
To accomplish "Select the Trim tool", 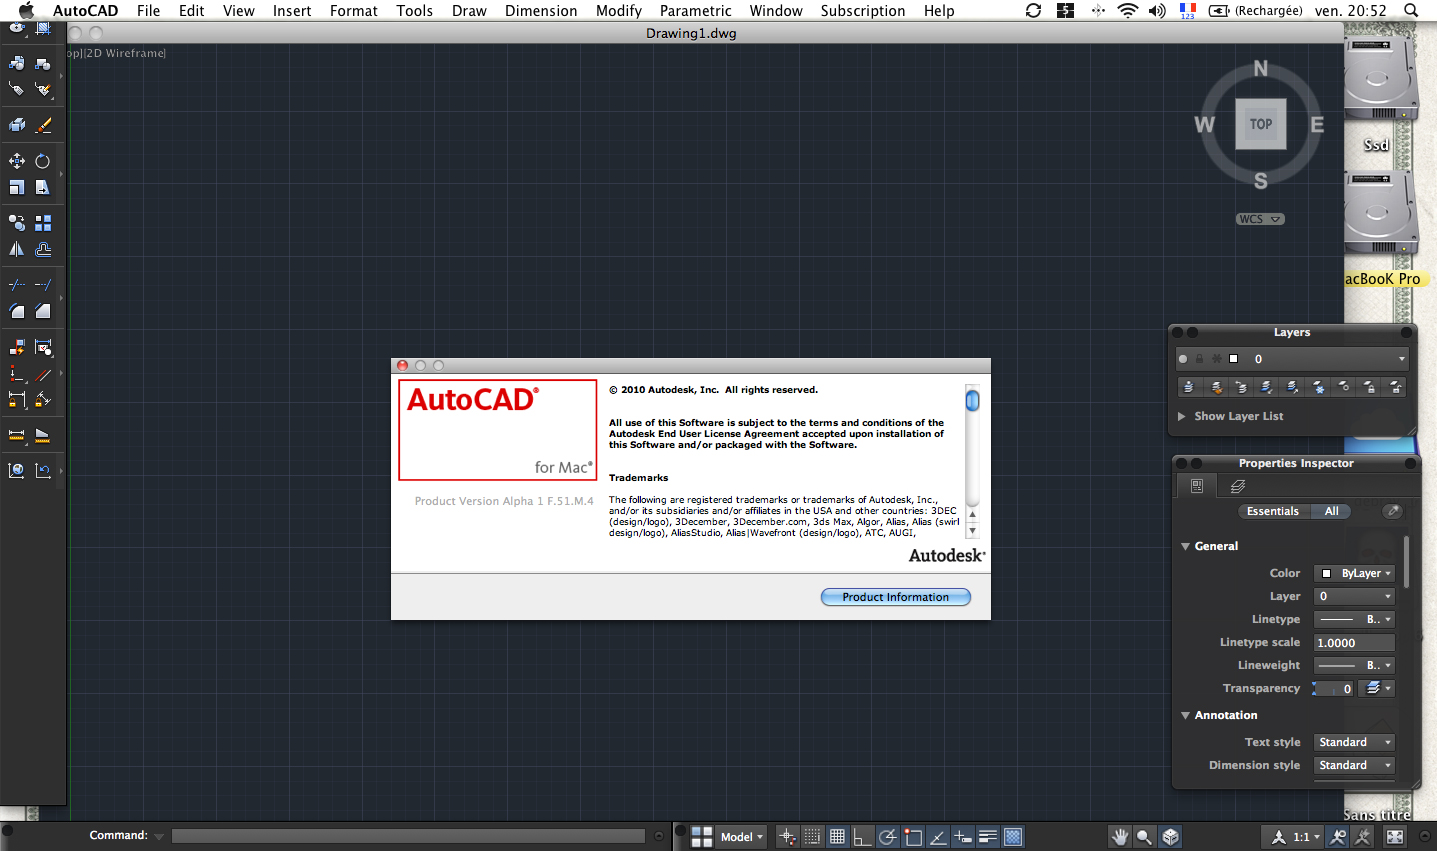I will (17, 285).
